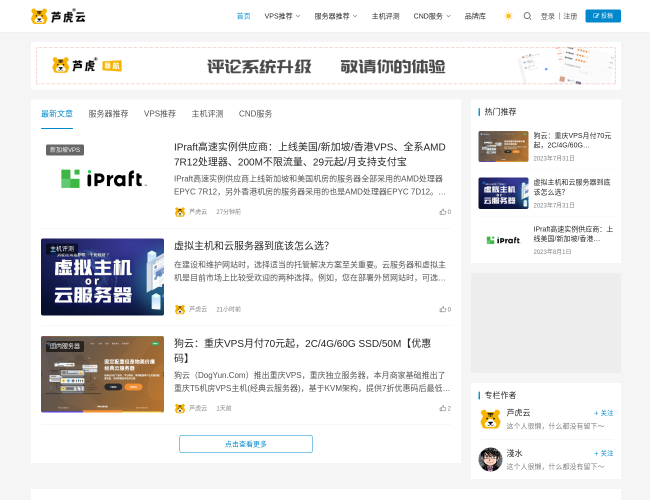The height and width of the screenshot is (500, 650).
Task: Follow 芦虎云 with the +关注 toggle
Action: click(603, 413)
